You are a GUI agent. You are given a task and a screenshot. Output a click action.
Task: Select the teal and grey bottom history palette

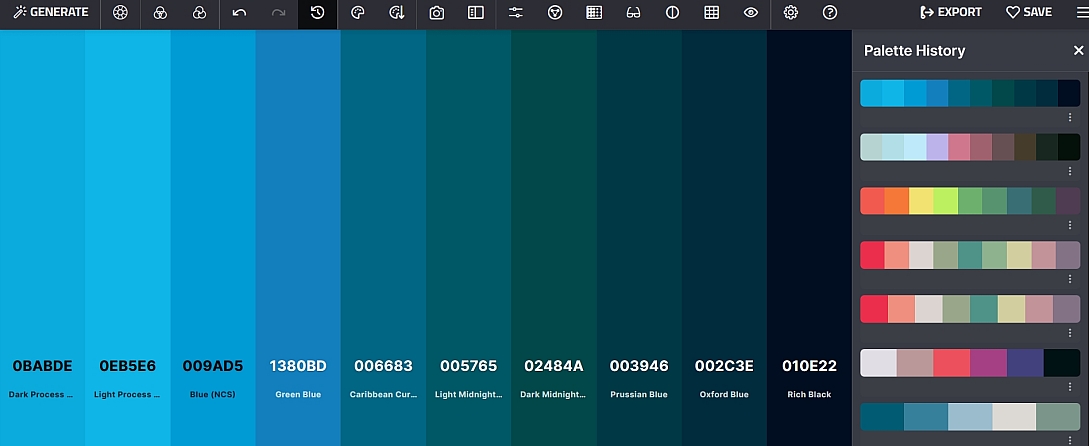click(x=970, y=417)
